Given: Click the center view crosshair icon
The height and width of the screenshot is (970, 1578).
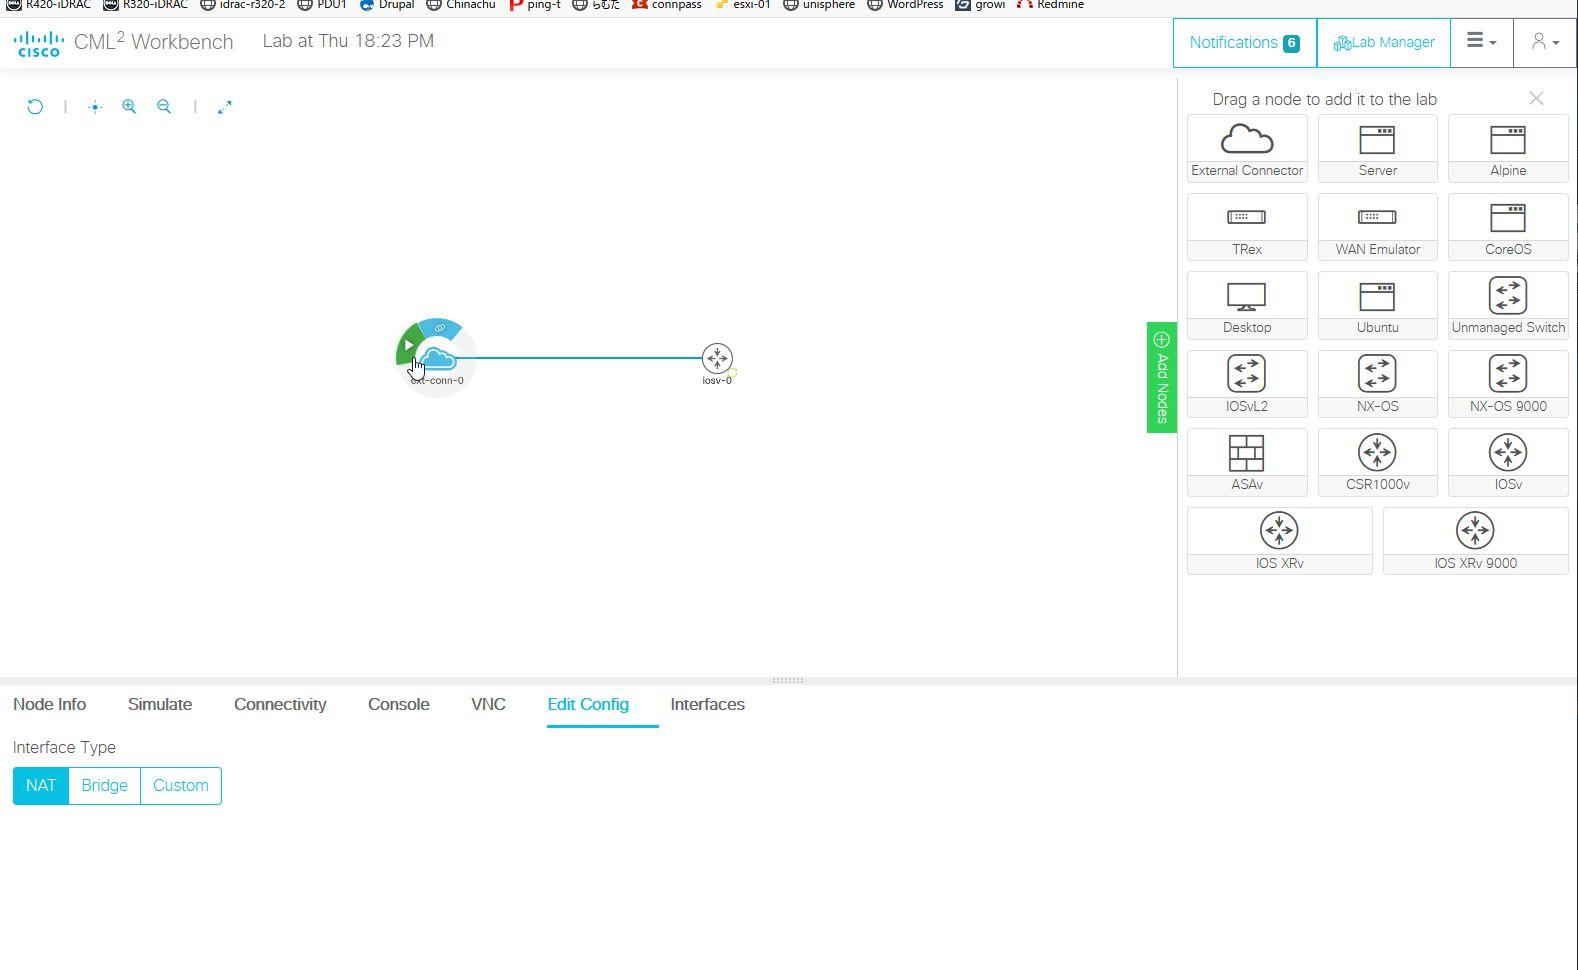Looking at the screenshot, I should pos(95,107).
